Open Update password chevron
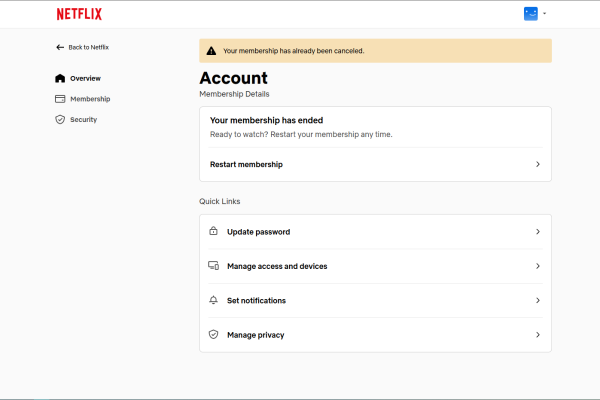This screenshot has height=400, width=600. click(538, 232)
